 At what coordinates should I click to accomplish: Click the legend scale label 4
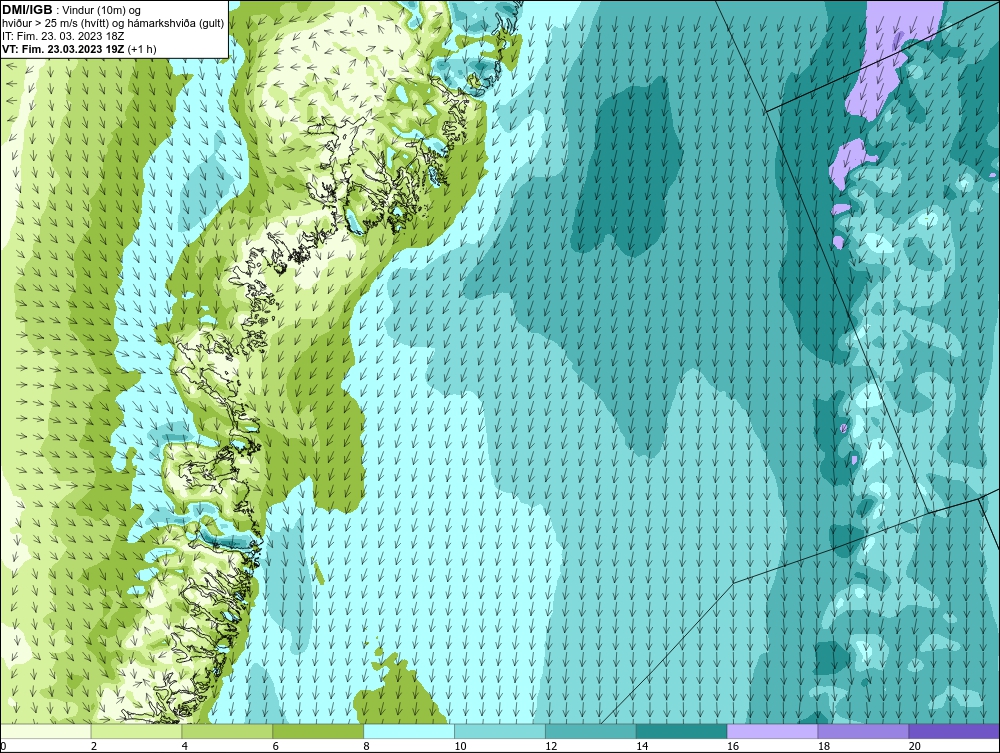coord(184,746)
